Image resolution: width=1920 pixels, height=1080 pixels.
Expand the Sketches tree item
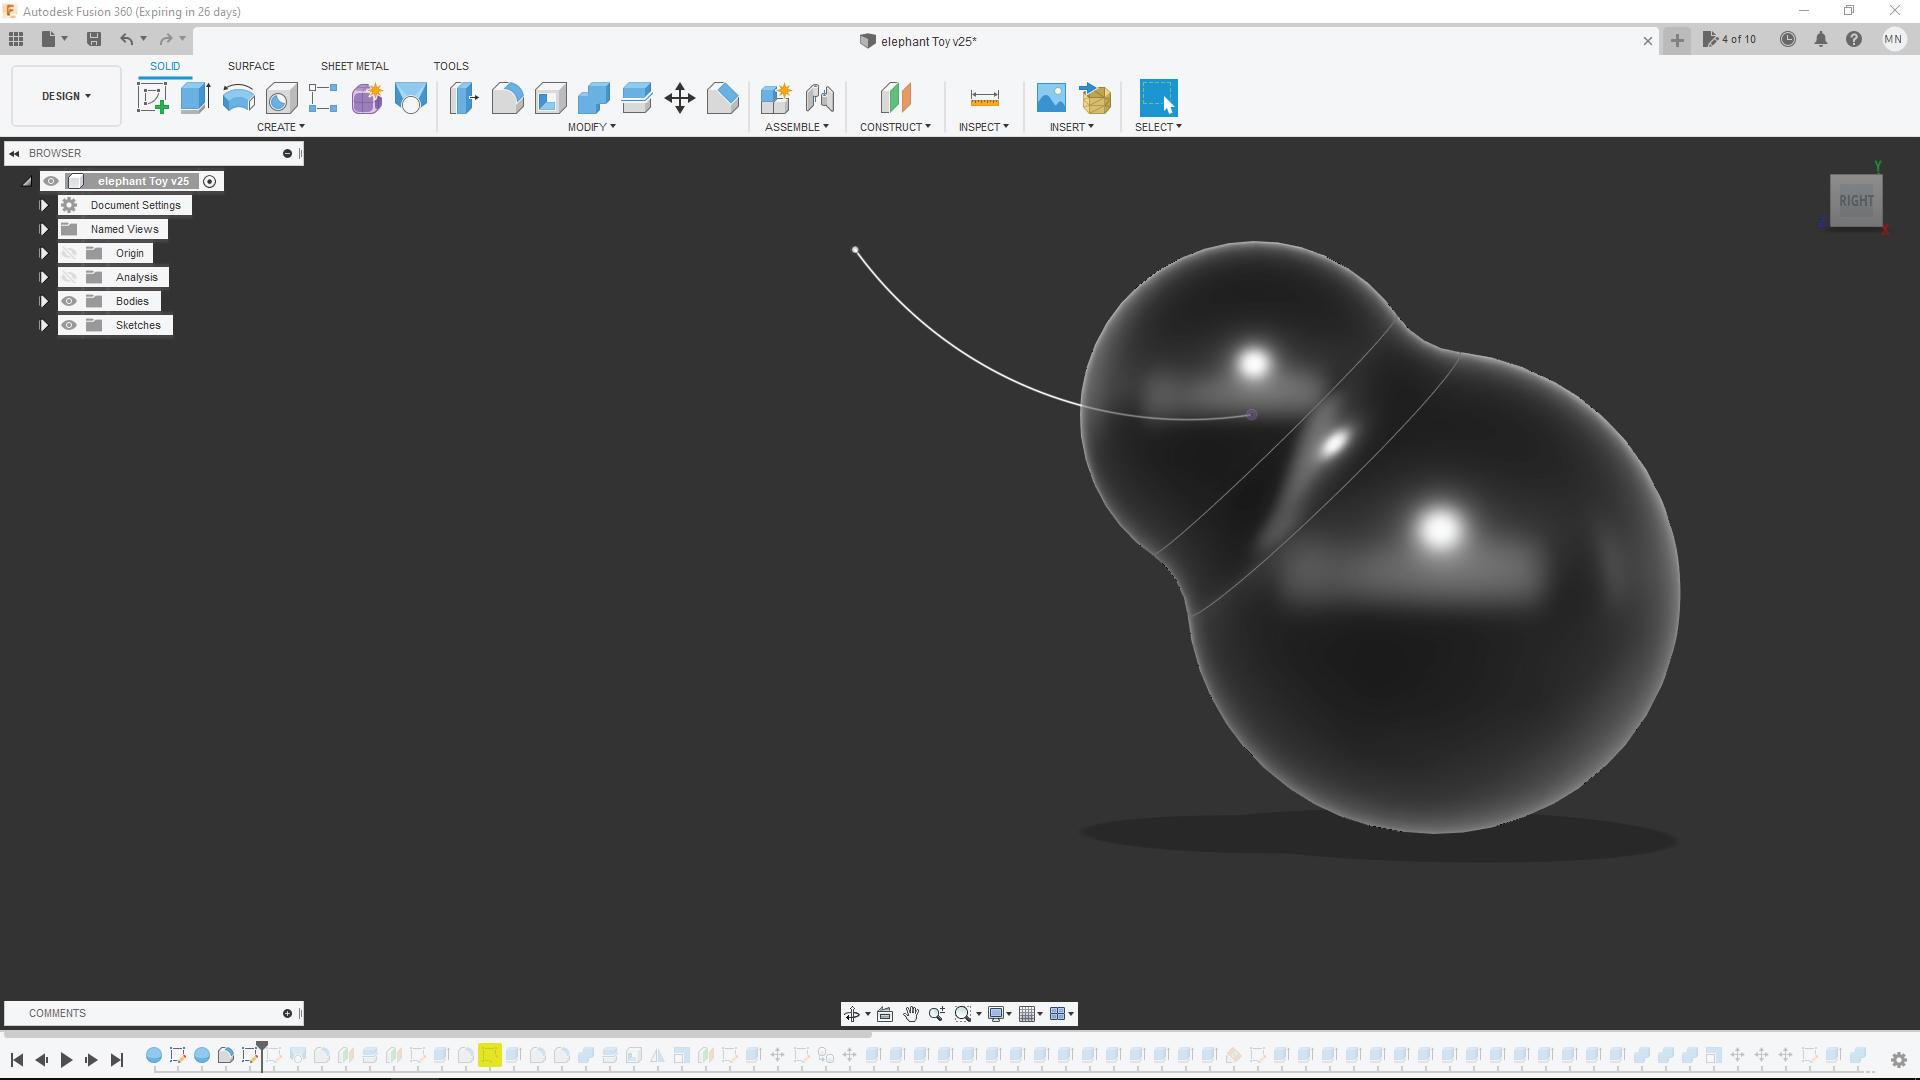45,324
